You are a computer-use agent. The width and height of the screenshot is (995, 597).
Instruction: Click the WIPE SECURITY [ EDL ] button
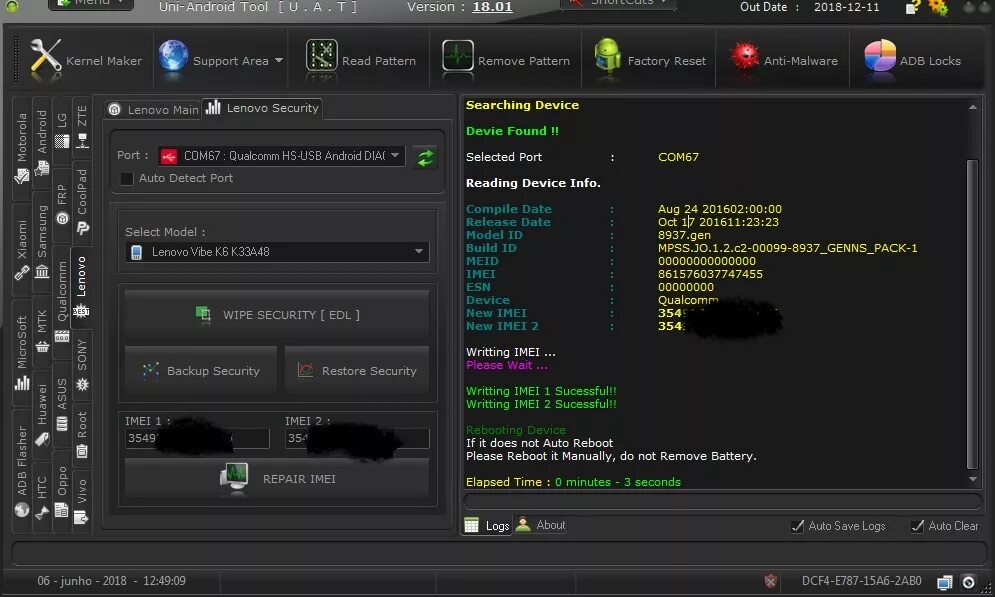(277, 315)
